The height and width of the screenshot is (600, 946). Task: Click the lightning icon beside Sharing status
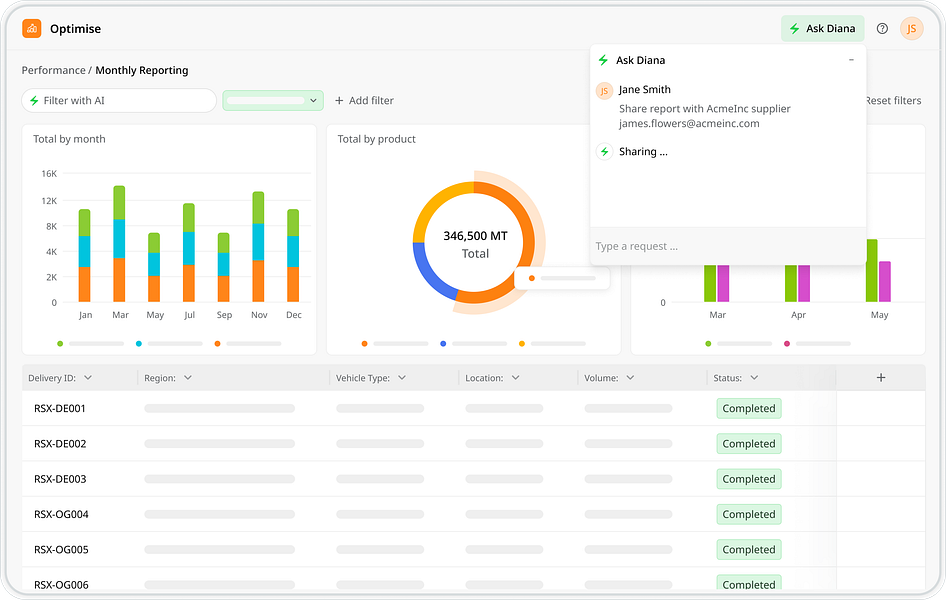click(x=605, y=151)
